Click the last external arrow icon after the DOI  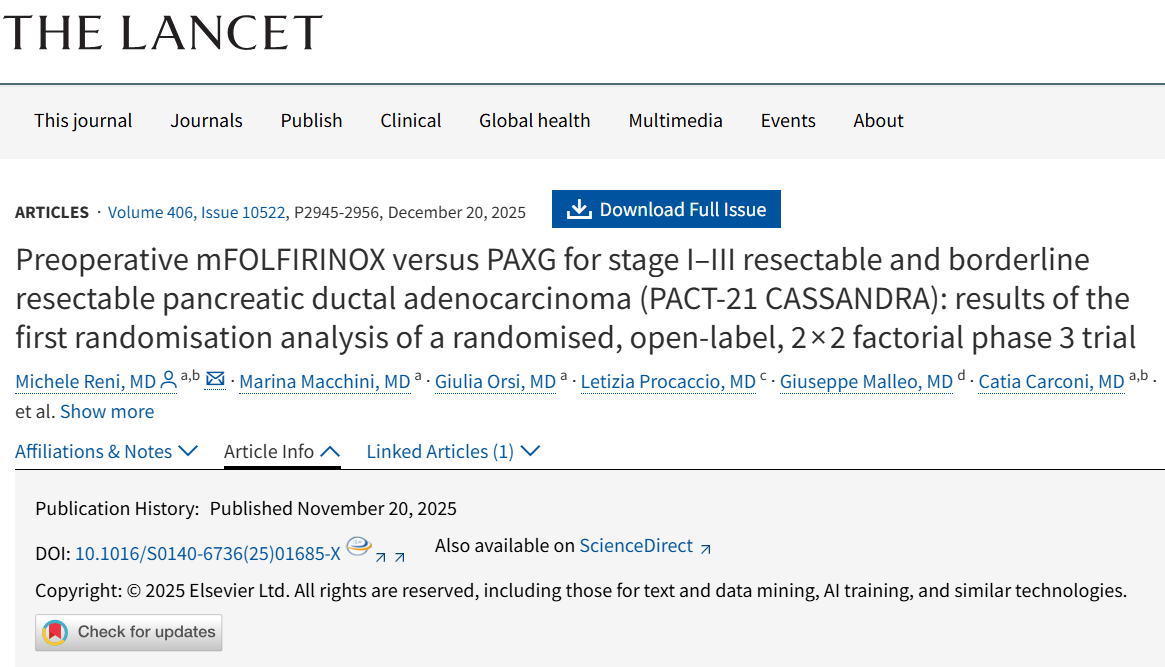400,557
